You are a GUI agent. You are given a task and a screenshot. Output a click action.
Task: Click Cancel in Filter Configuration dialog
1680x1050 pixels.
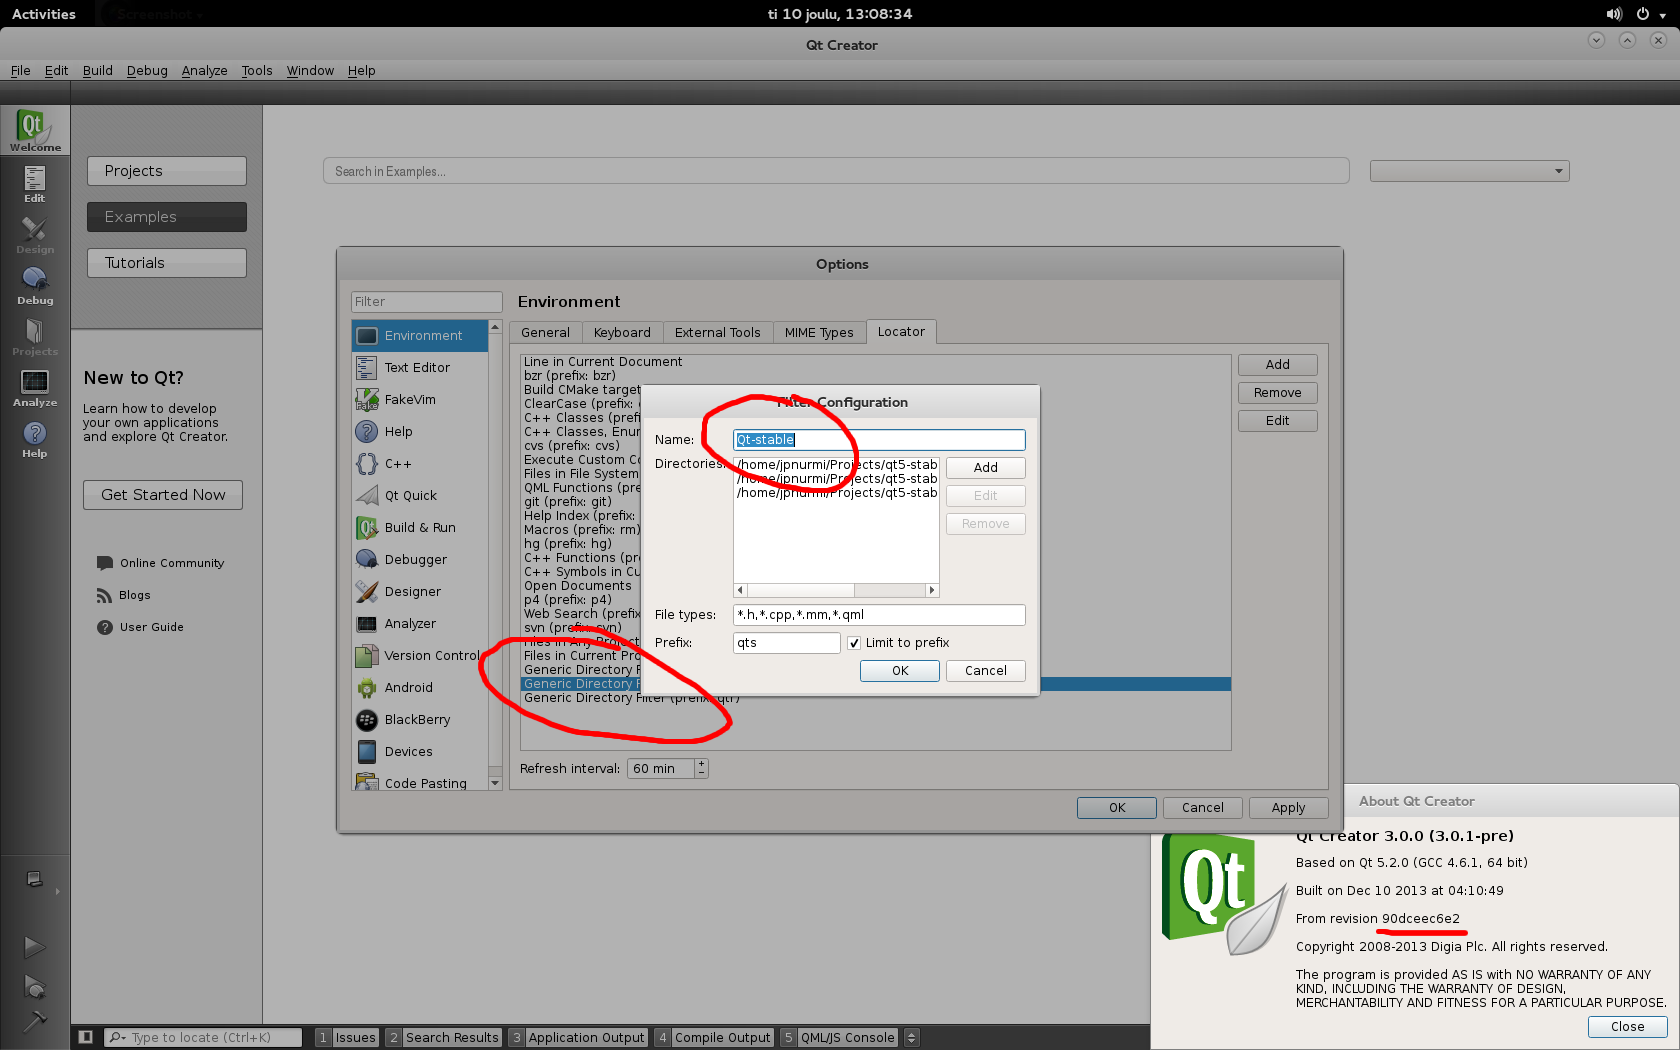pyautogui.click(x=986, y=671)
